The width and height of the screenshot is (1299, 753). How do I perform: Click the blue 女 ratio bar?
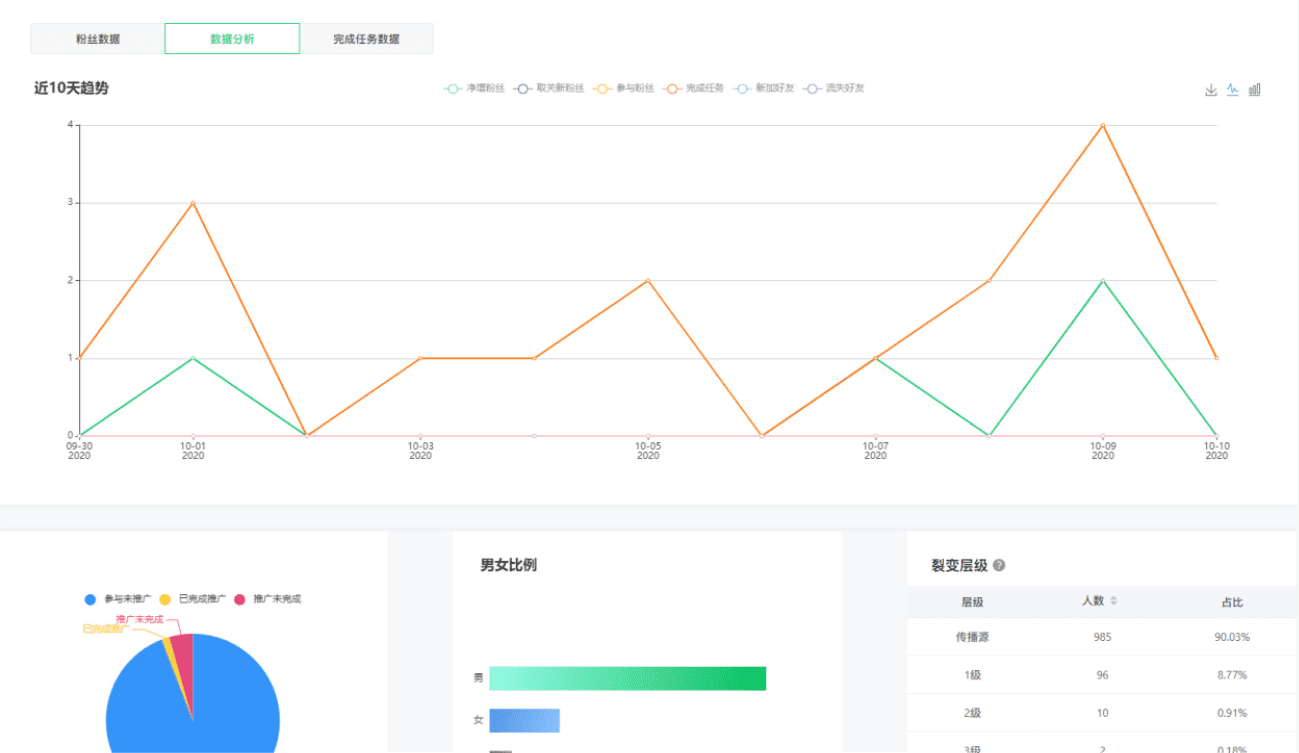(x=524, y=720)
